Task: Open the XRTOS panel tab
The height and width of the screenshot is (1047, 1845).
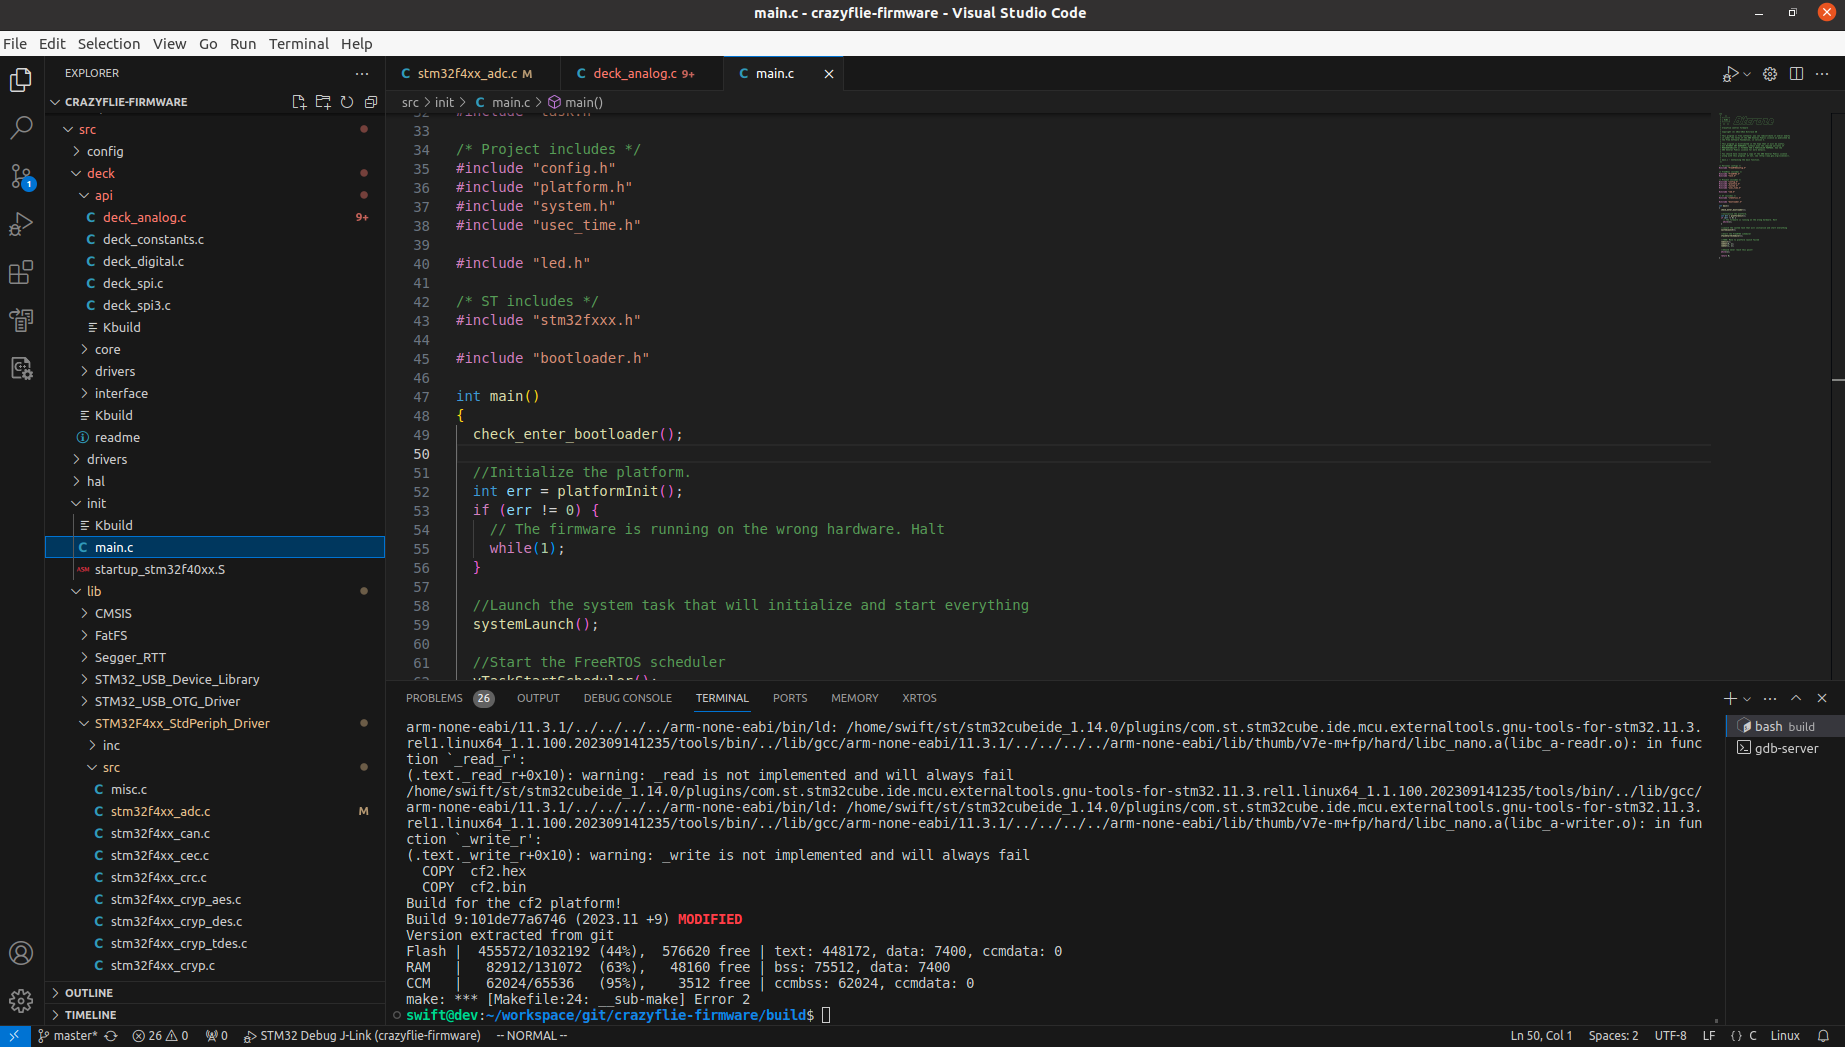Action: click(919, 698)
